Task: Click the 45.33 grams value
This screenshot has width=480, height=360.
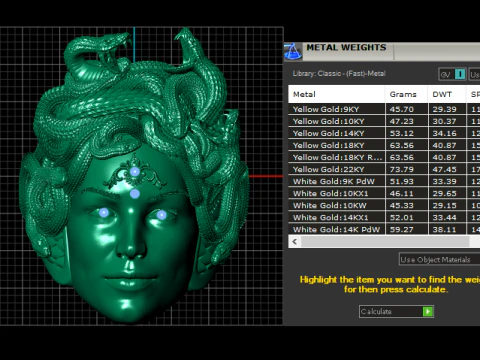Action: click(402, 205)
